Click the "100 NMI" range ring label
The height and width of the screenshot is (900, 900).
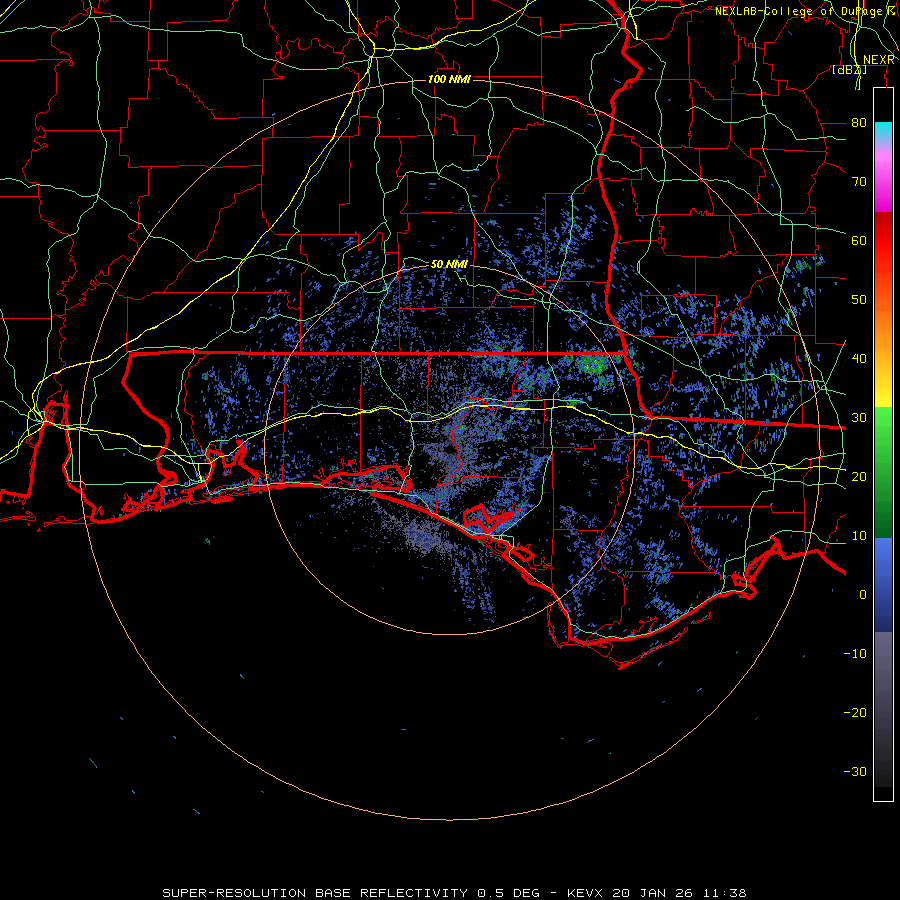tap(449, 79)
